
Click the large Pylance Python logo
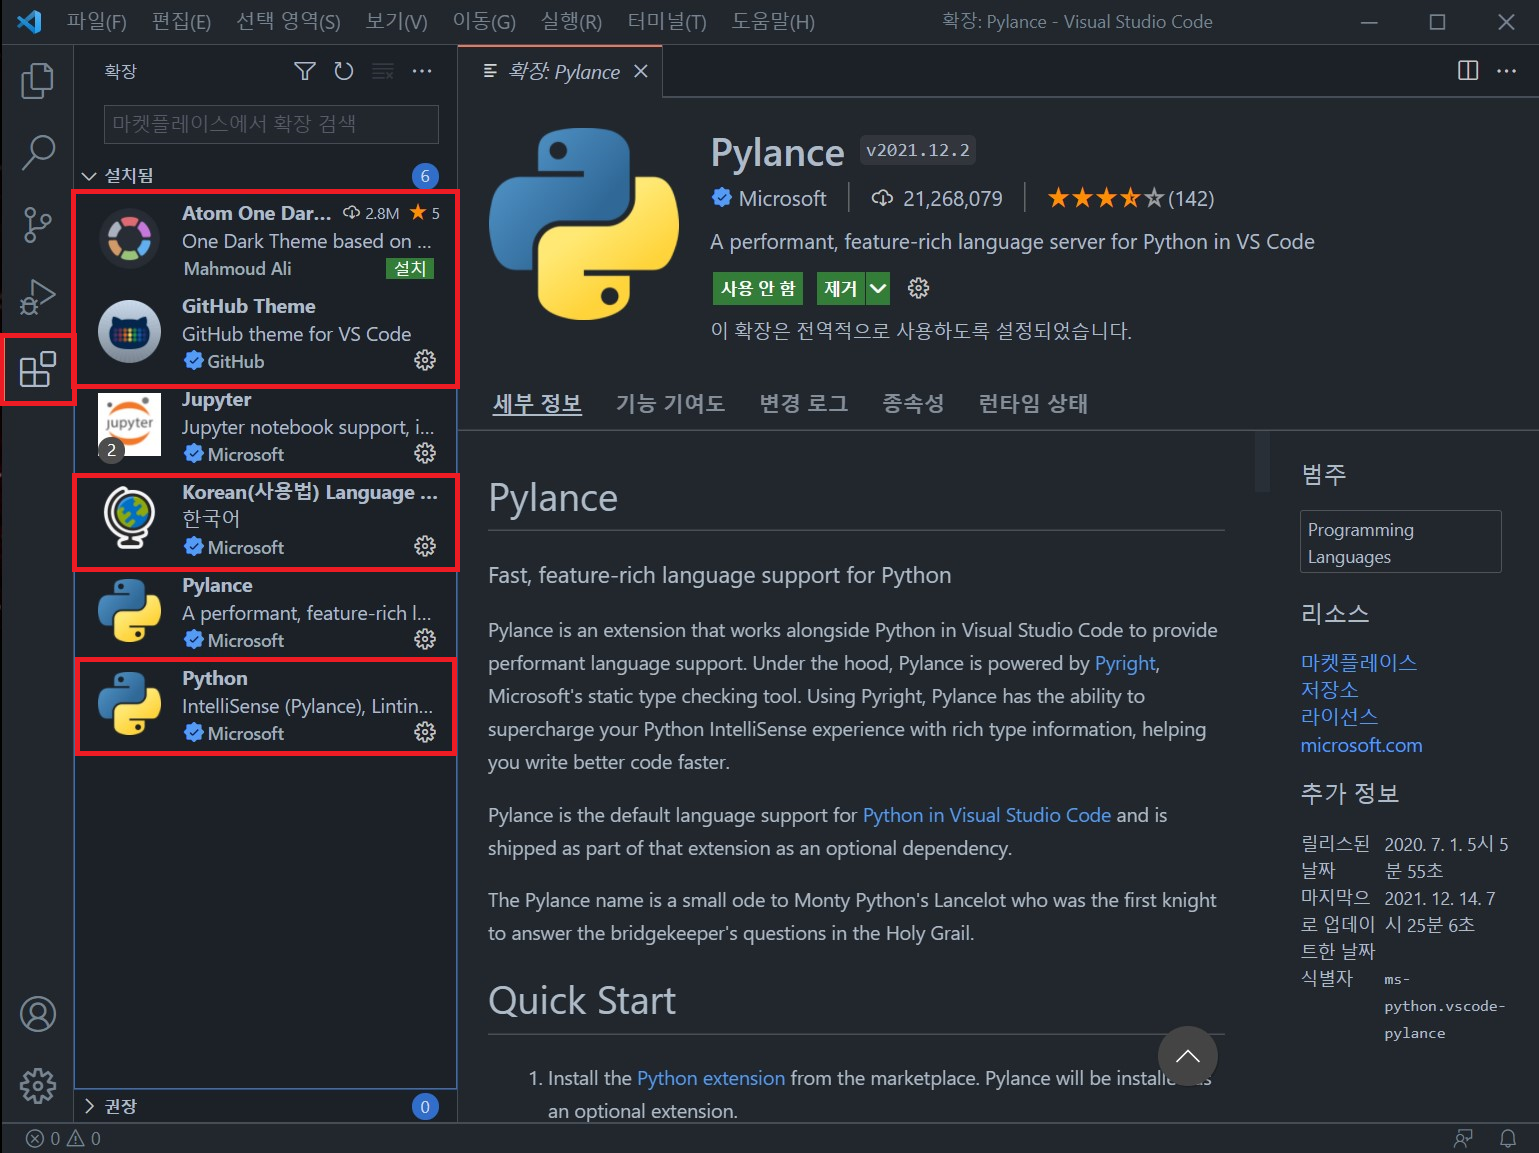[584, 224]
